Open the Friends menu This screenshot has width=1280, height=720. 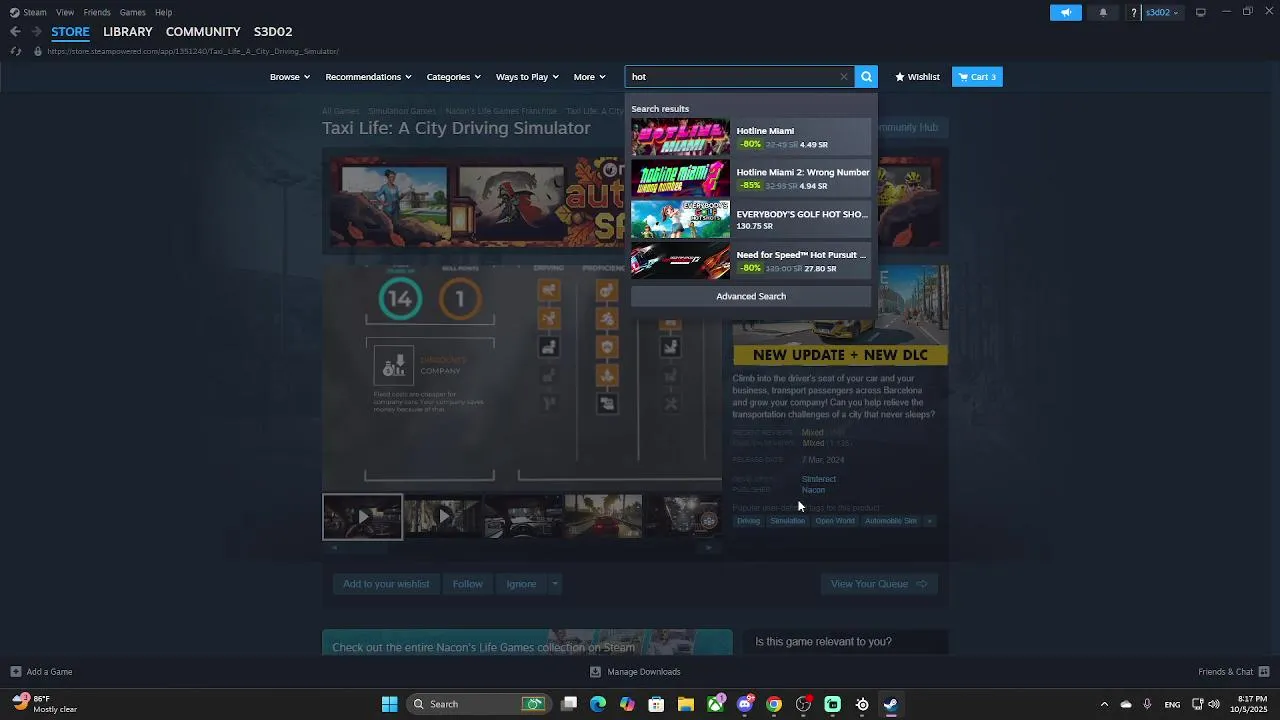pyautogui.click(x=97, y=12)
